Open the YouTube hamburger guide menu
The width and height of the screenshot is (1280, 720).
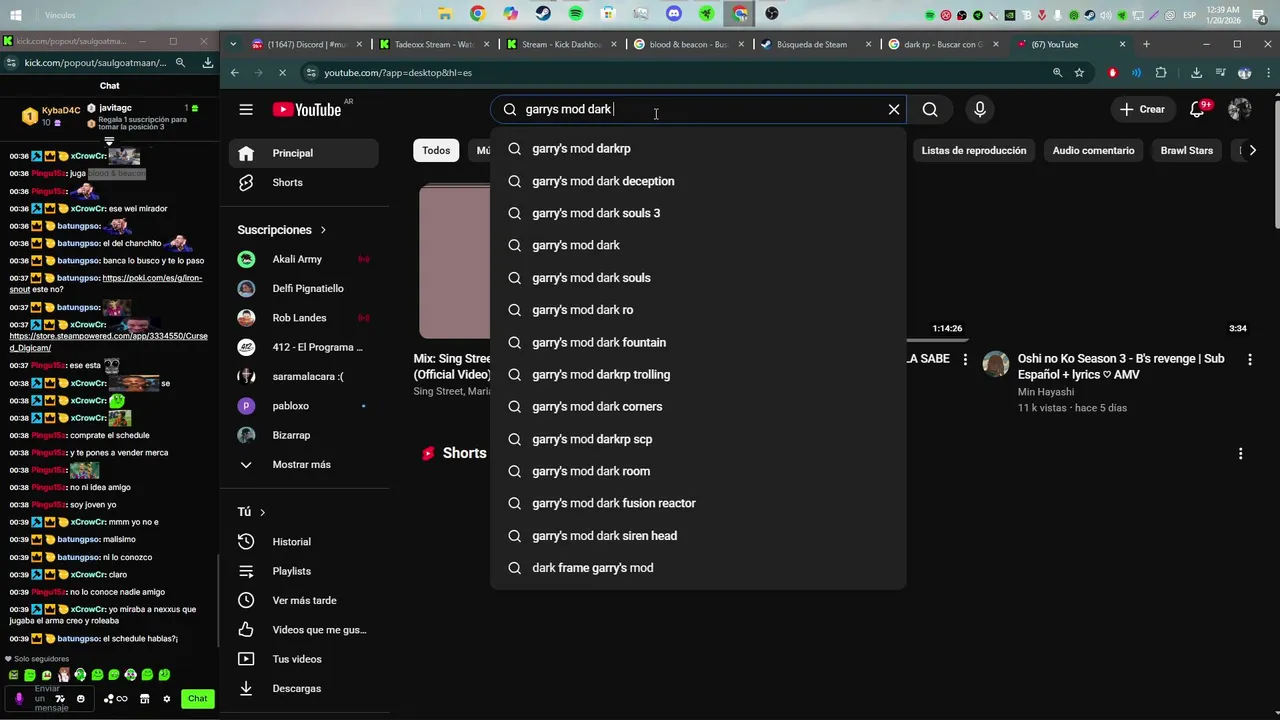(246, 109)
